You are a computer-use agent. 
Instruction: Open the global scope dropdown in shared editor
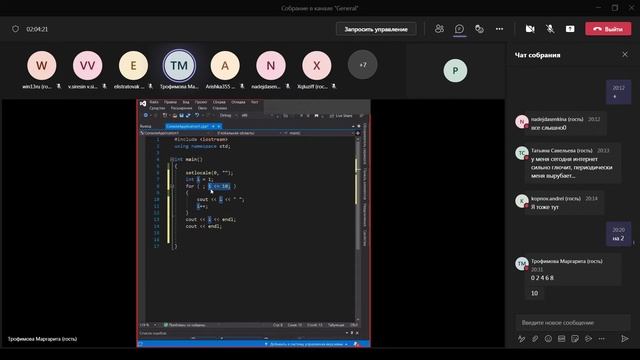click(x=249, y=133)
